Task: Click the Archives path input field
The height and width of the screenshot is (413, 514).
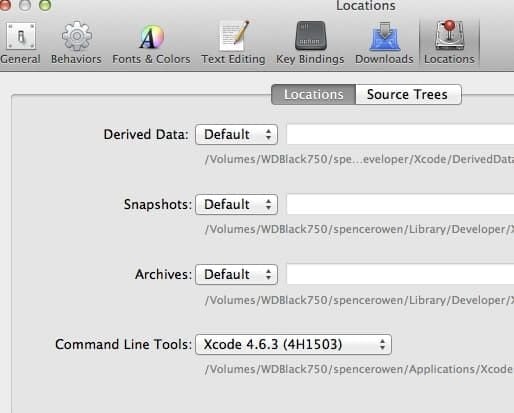Action: tap(400, 274)
